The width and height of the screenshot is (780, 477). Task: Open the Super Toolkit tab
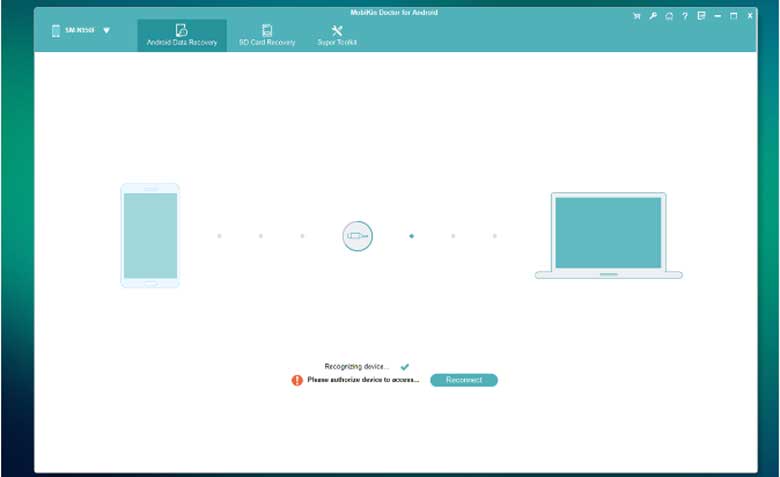[x=337, y=35]
